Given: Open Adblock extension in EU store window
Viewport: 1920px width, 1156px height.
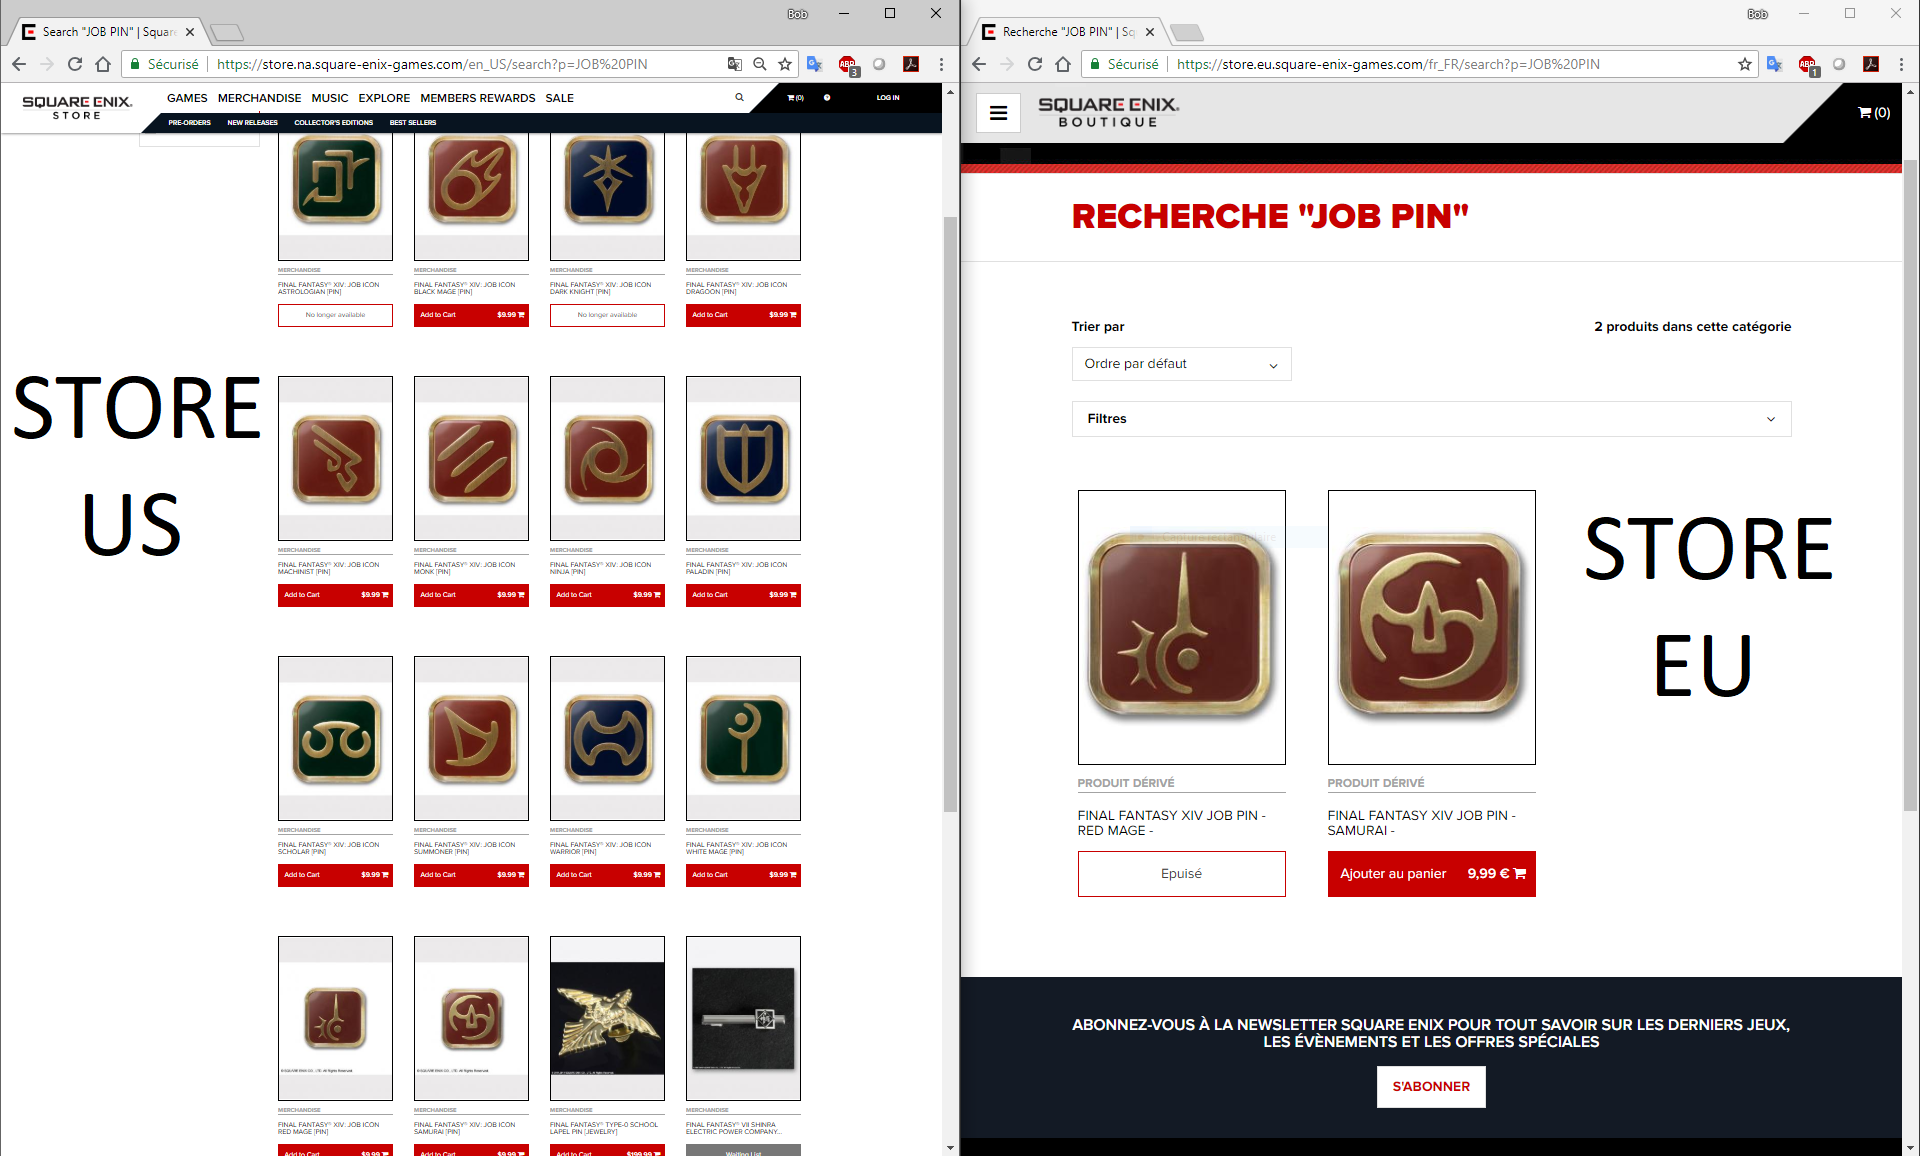Looking at the screenshot, I should pyautogui.click(x=1808, y=65).
